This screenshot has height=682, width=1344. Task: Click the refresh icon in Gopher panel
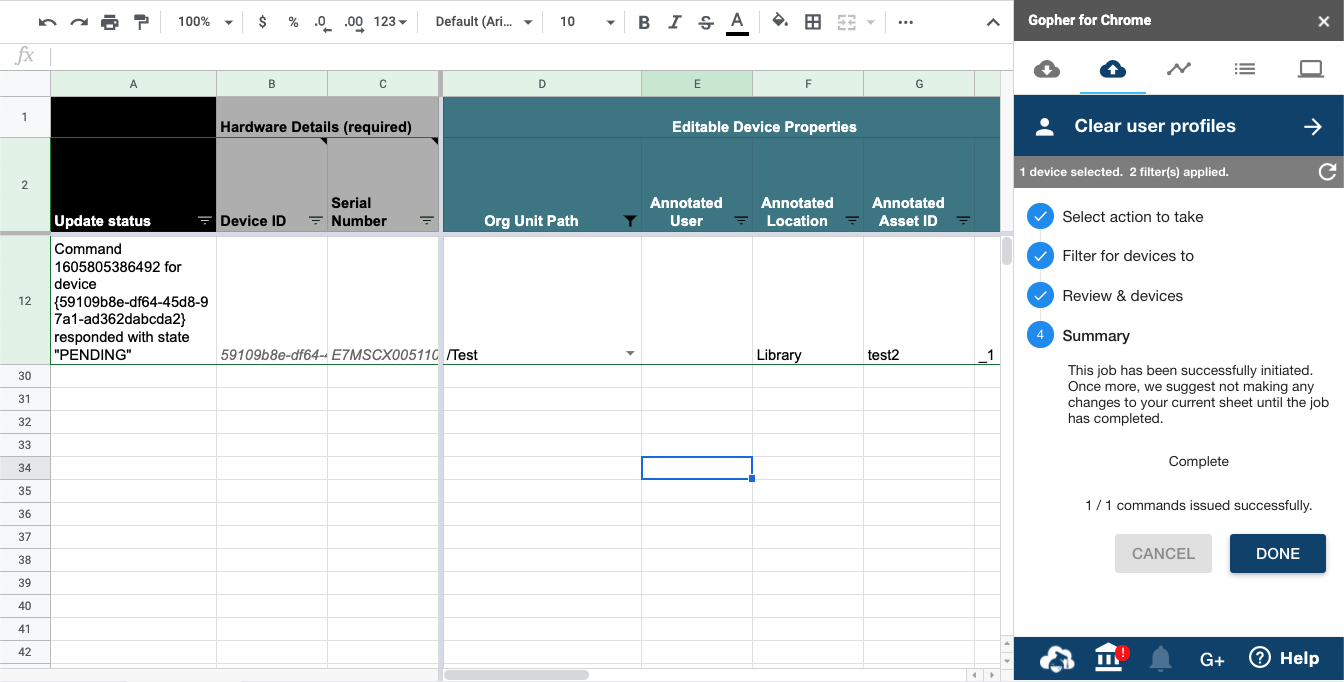pos(1327,172)
